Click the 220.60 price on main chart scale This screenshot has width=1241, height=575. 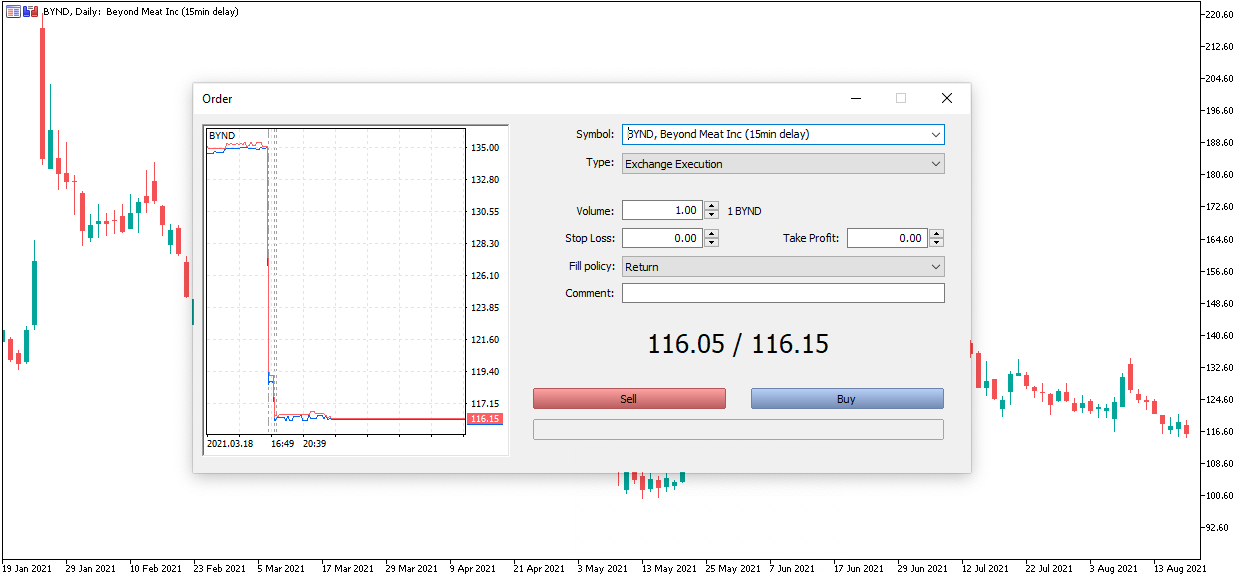click(x=1220, y=15)
